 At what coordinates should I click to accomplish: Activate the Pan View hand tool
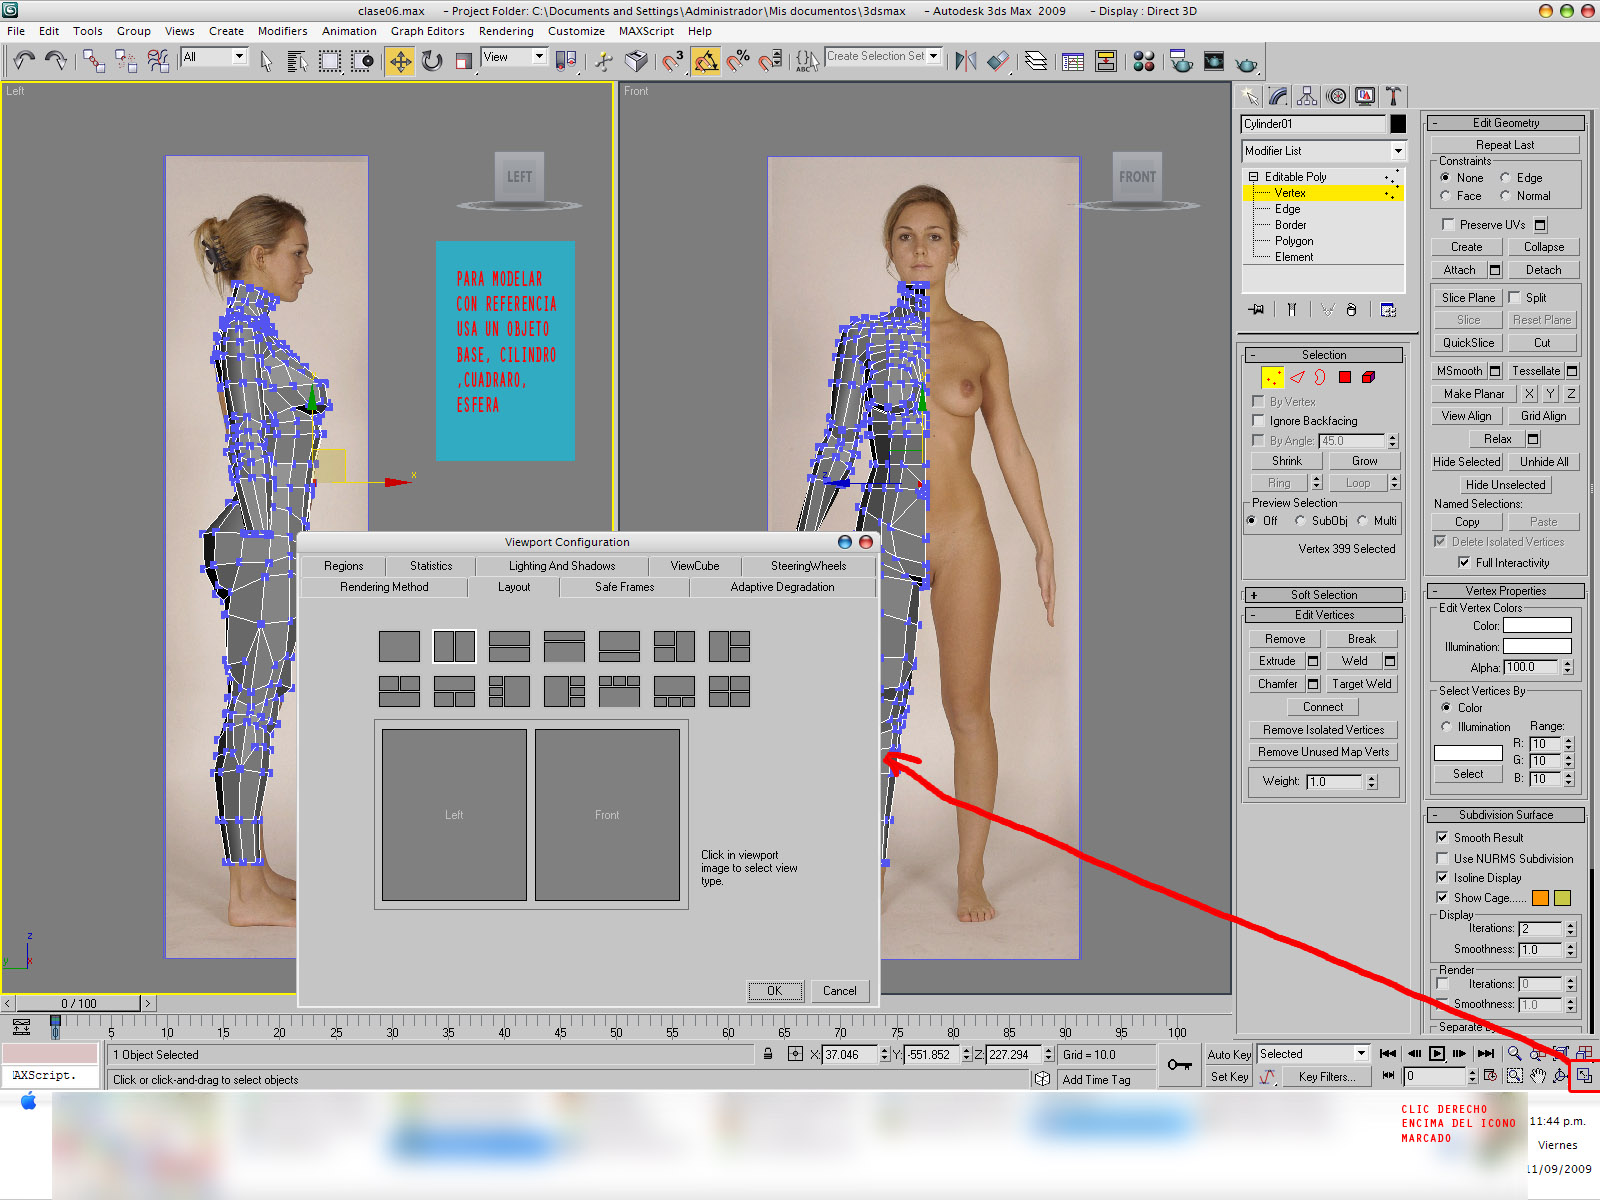click(1537, 1076)
